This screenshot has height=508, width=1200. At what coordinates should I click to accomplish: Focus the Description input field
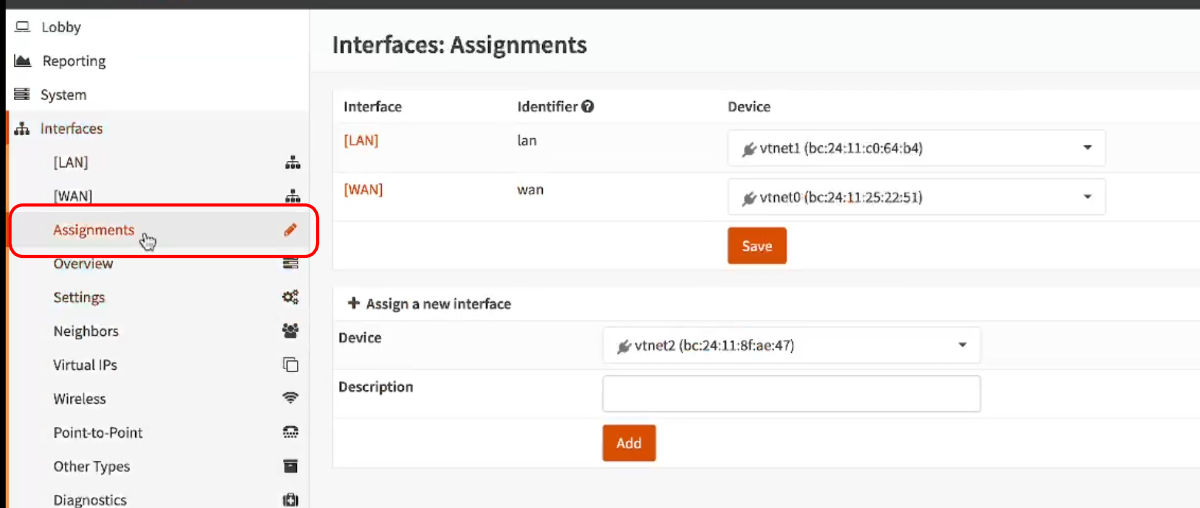(x=791, y=394)
